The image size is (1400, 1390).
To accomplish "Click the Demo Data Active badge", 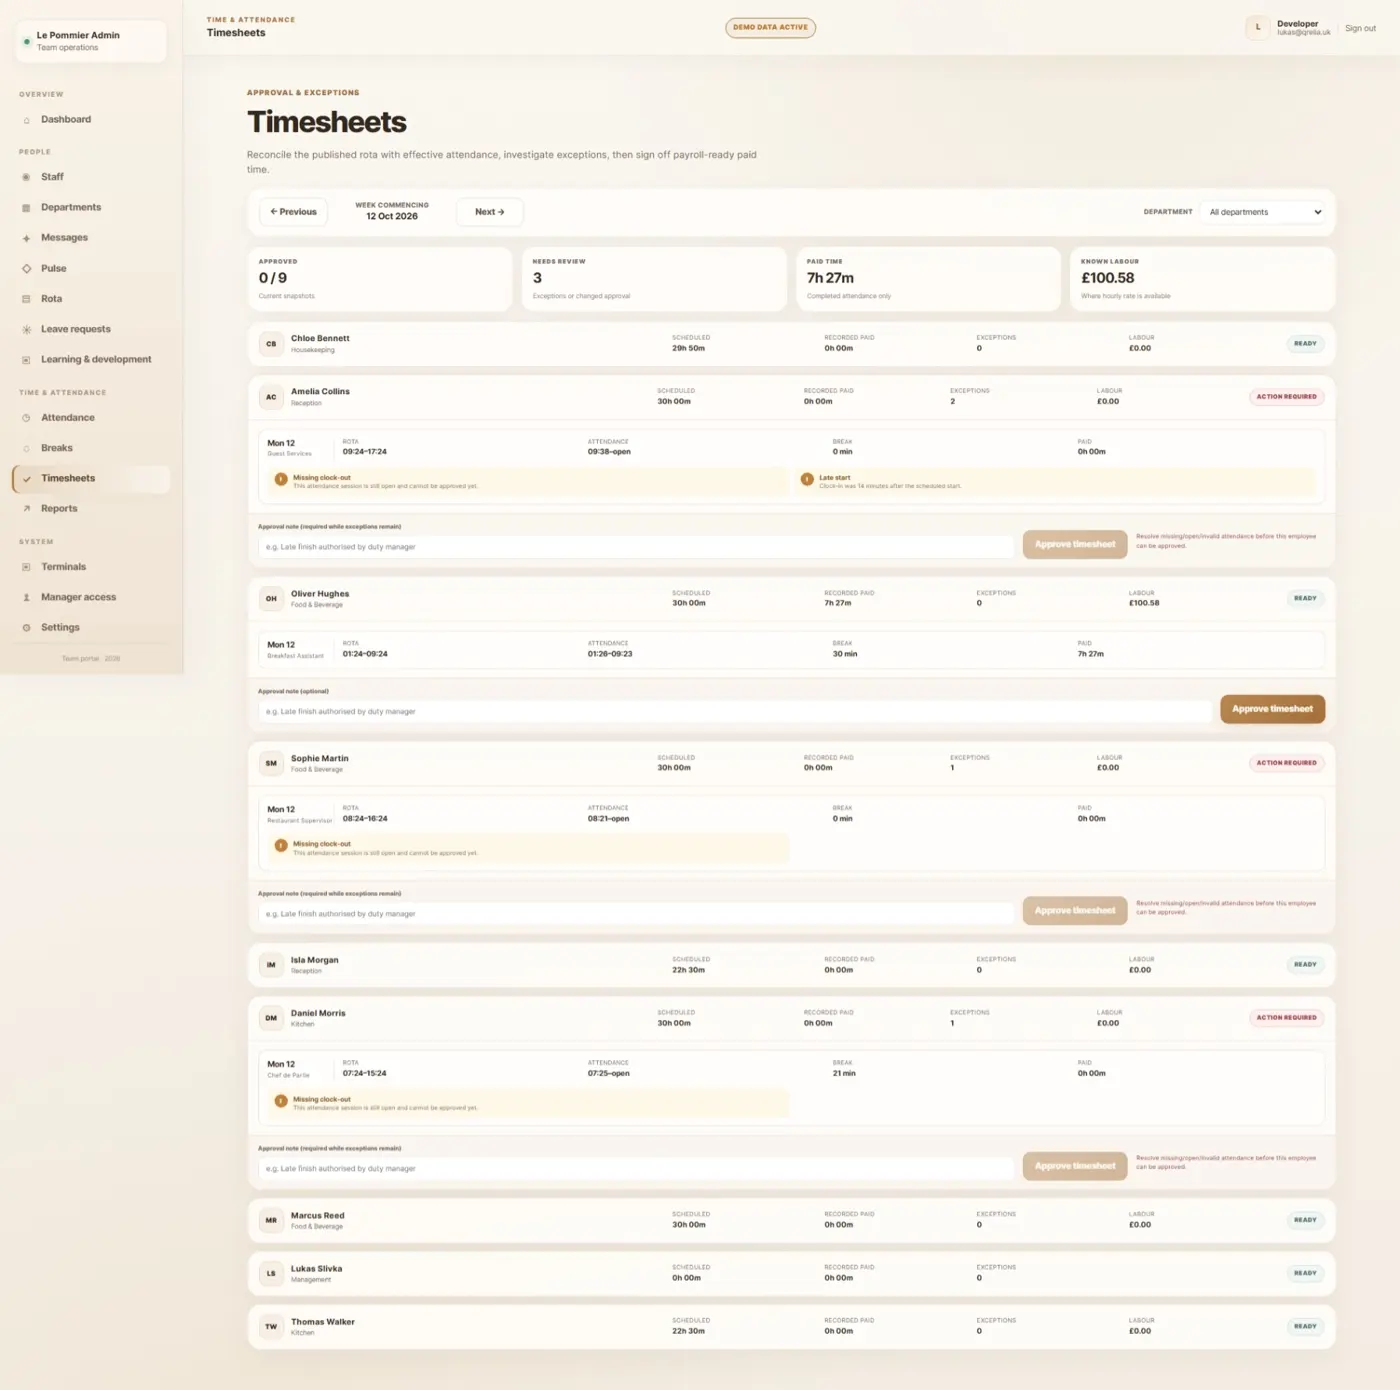I will (770, 28).
